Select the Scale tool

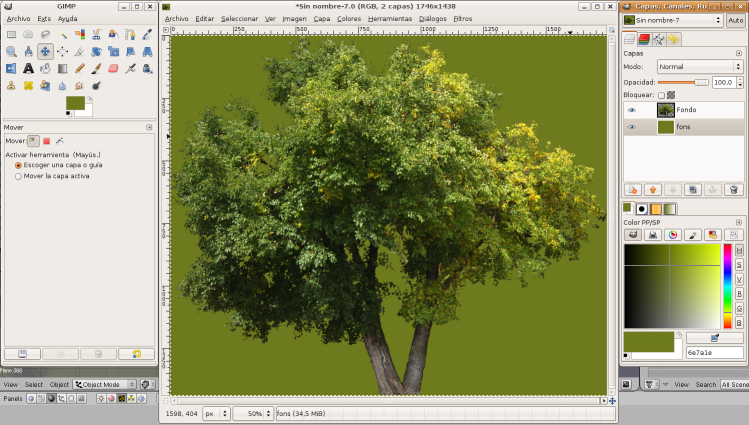click(x=113, y=52)
